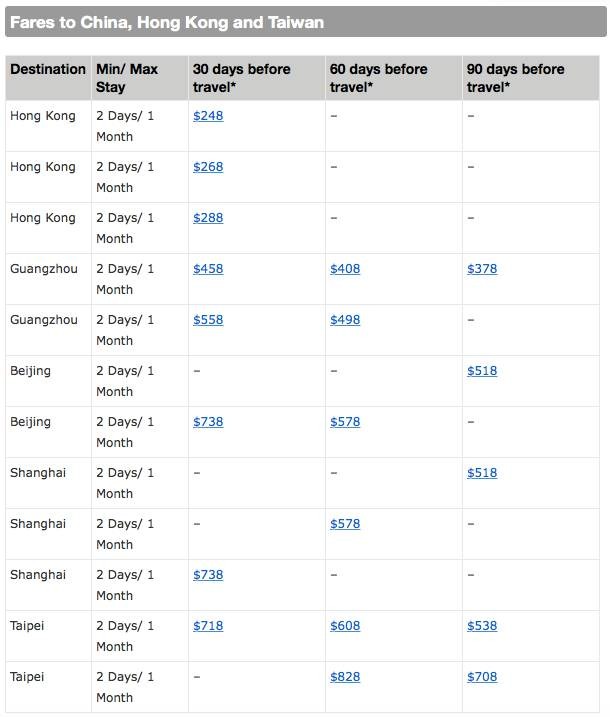
Task: Open the $408 Guangzhou 60-day fare
Action: pos(345,269)
